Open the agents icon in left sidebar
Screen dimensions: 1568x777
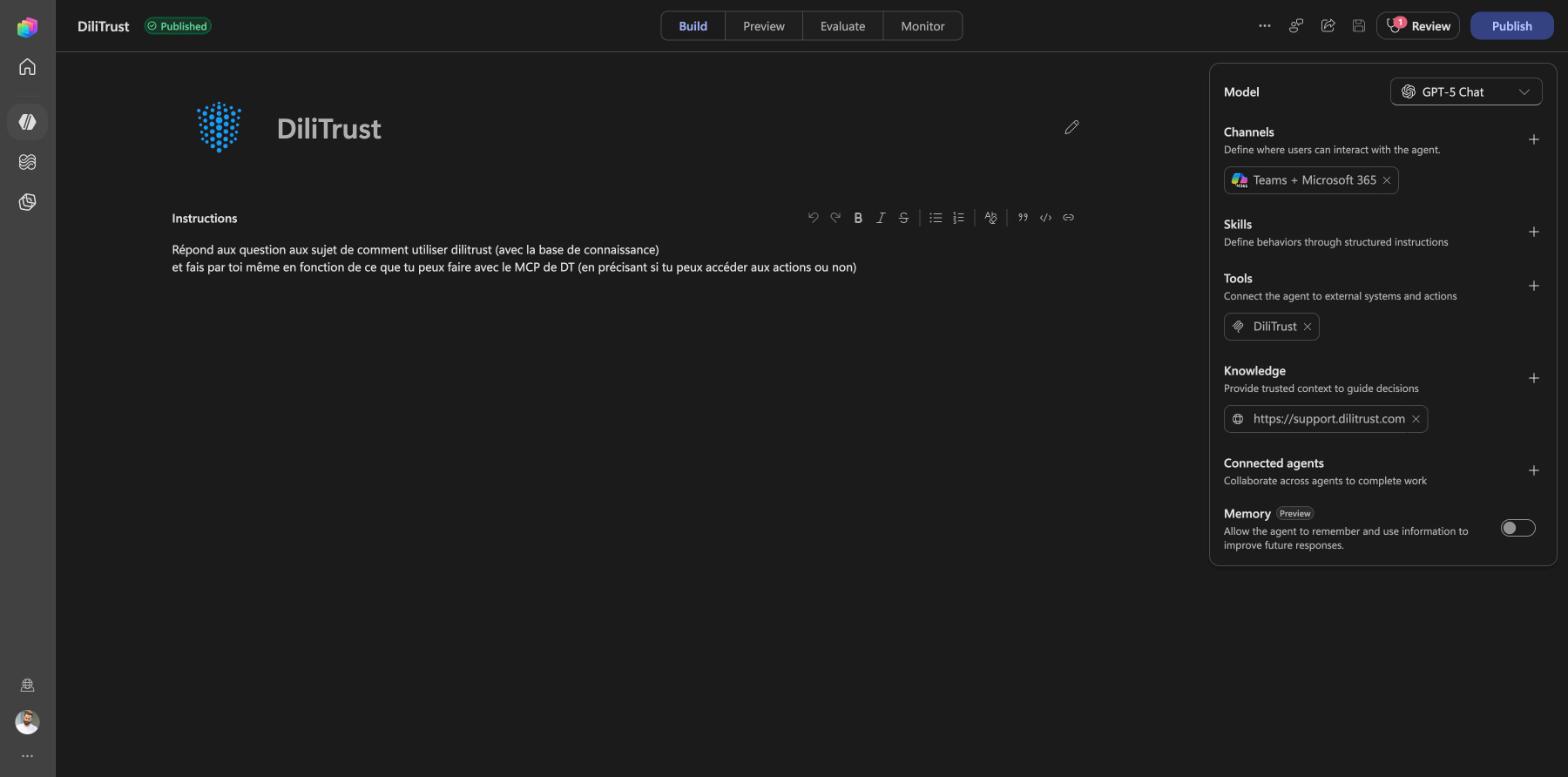tap(27, 122)
